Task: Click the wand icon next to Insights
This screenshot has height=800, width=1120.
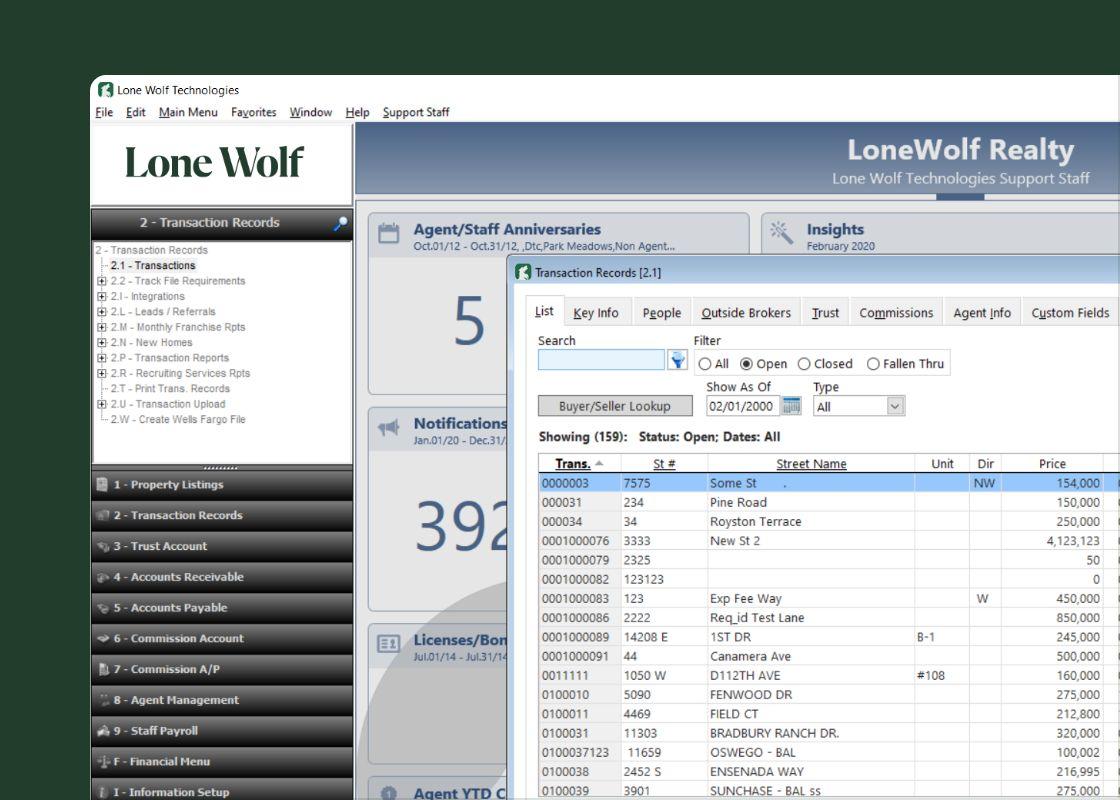Action: pyautogui.click(x=781, y=233)
